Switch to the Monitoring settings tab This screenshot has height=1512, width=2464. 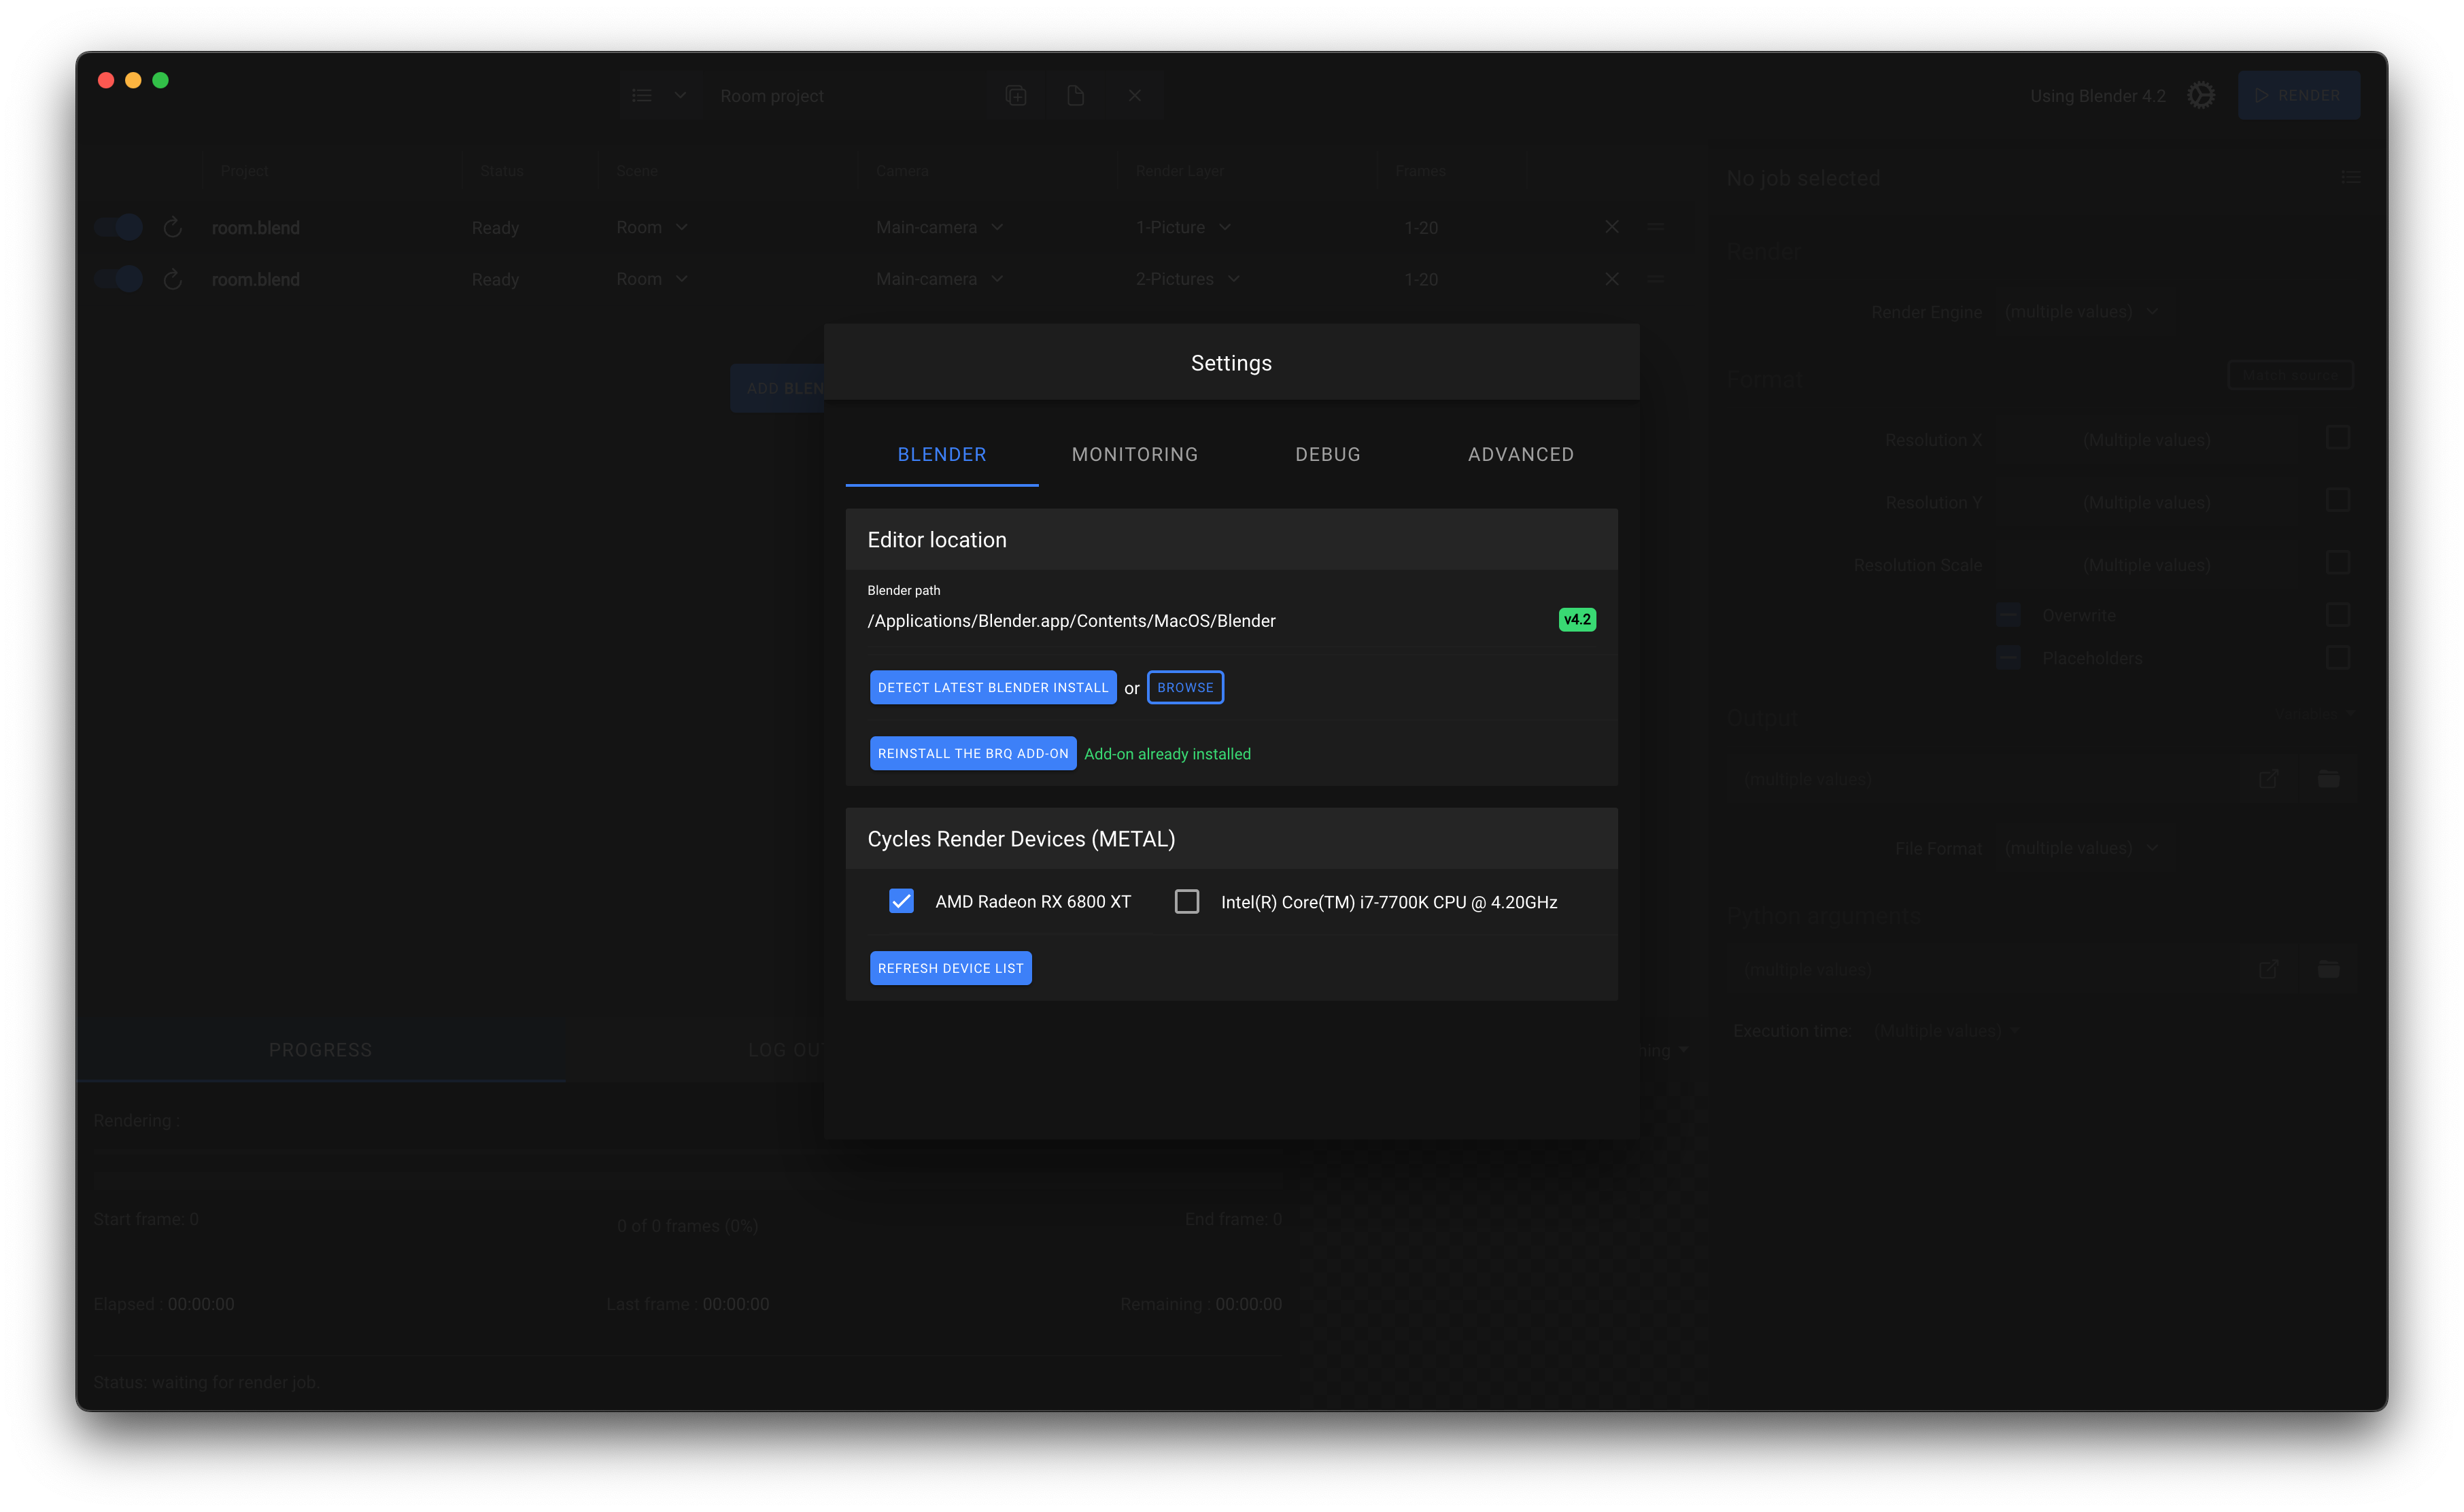click(1134, 454)
